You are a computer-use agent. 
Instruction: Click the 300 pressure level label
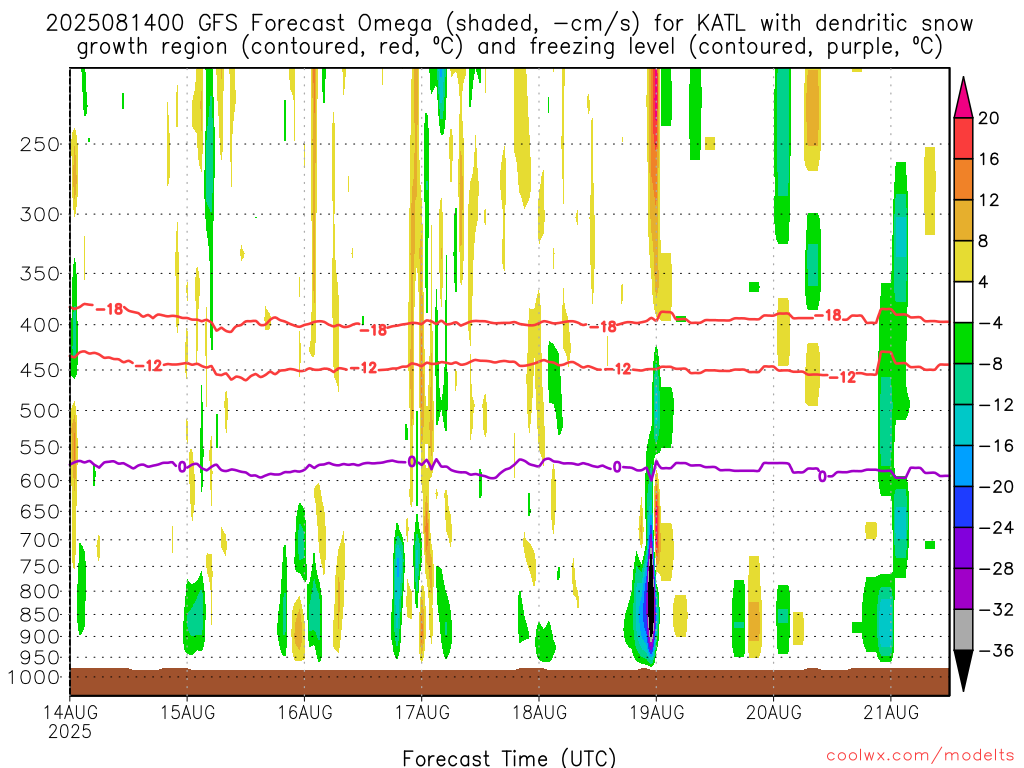coord(40,214)
